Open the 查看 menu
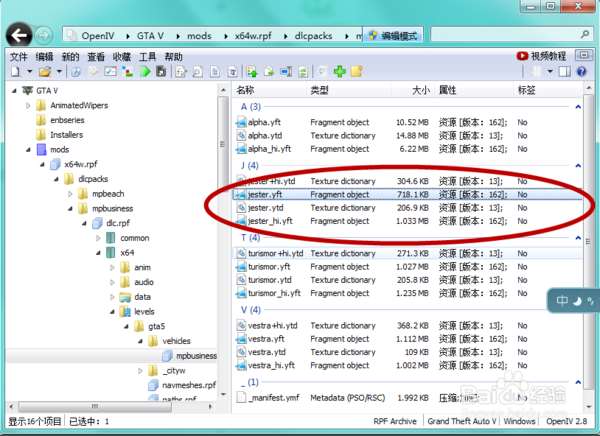 tap(96, 57)
